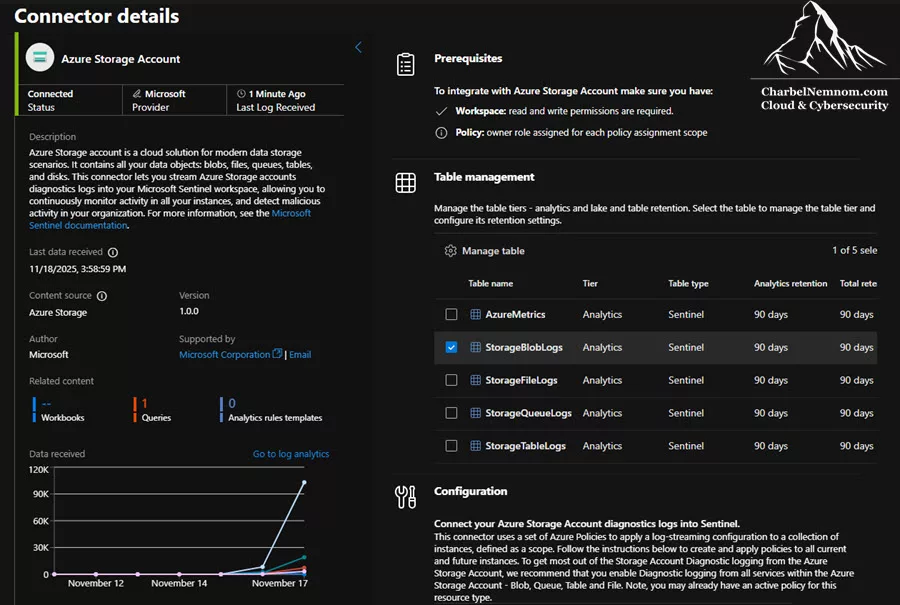Select the StorageQueueLogs table name
The image size is (900, 605).
[529, 413]
